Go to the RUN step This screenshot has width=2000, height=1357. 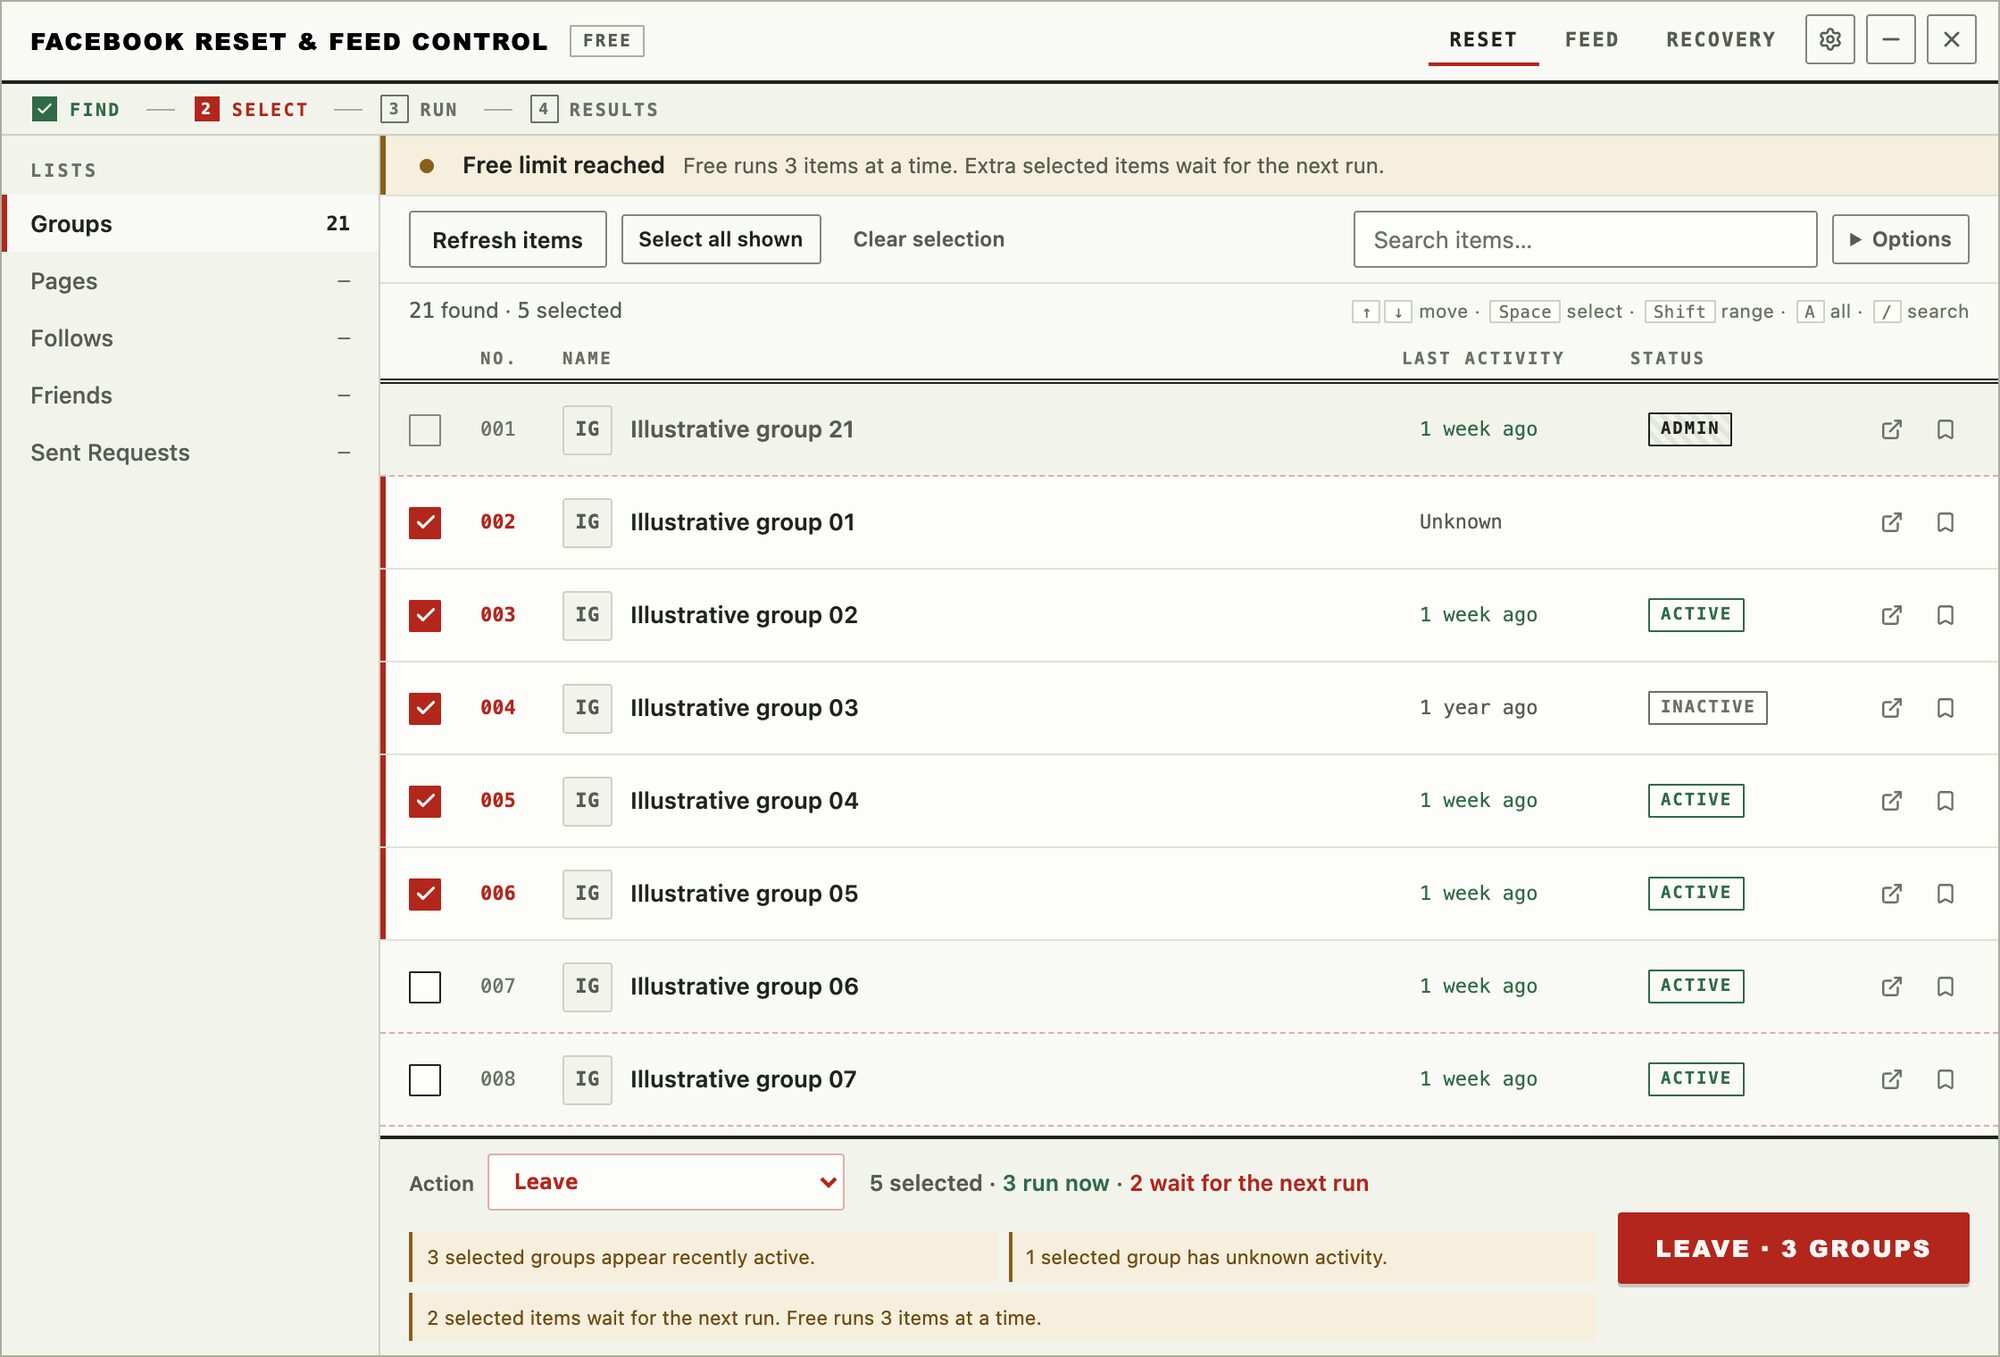(x=419, y=109)
